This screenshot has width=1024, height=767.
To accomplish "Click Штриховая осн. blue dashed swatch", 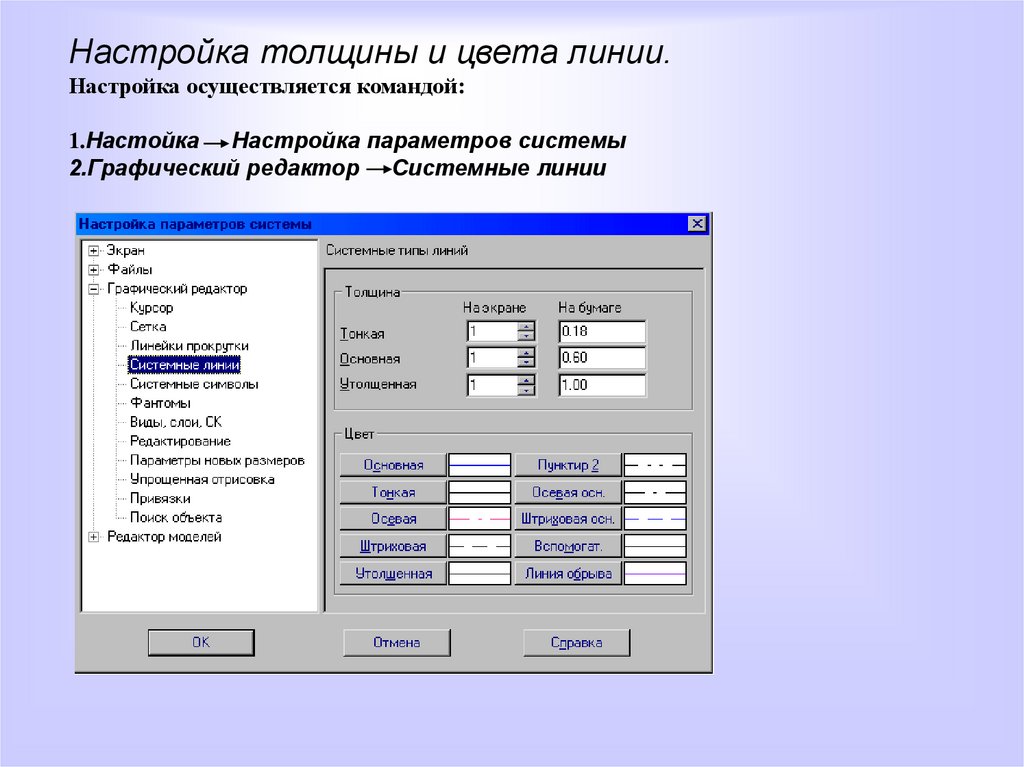I will point(655,519).
